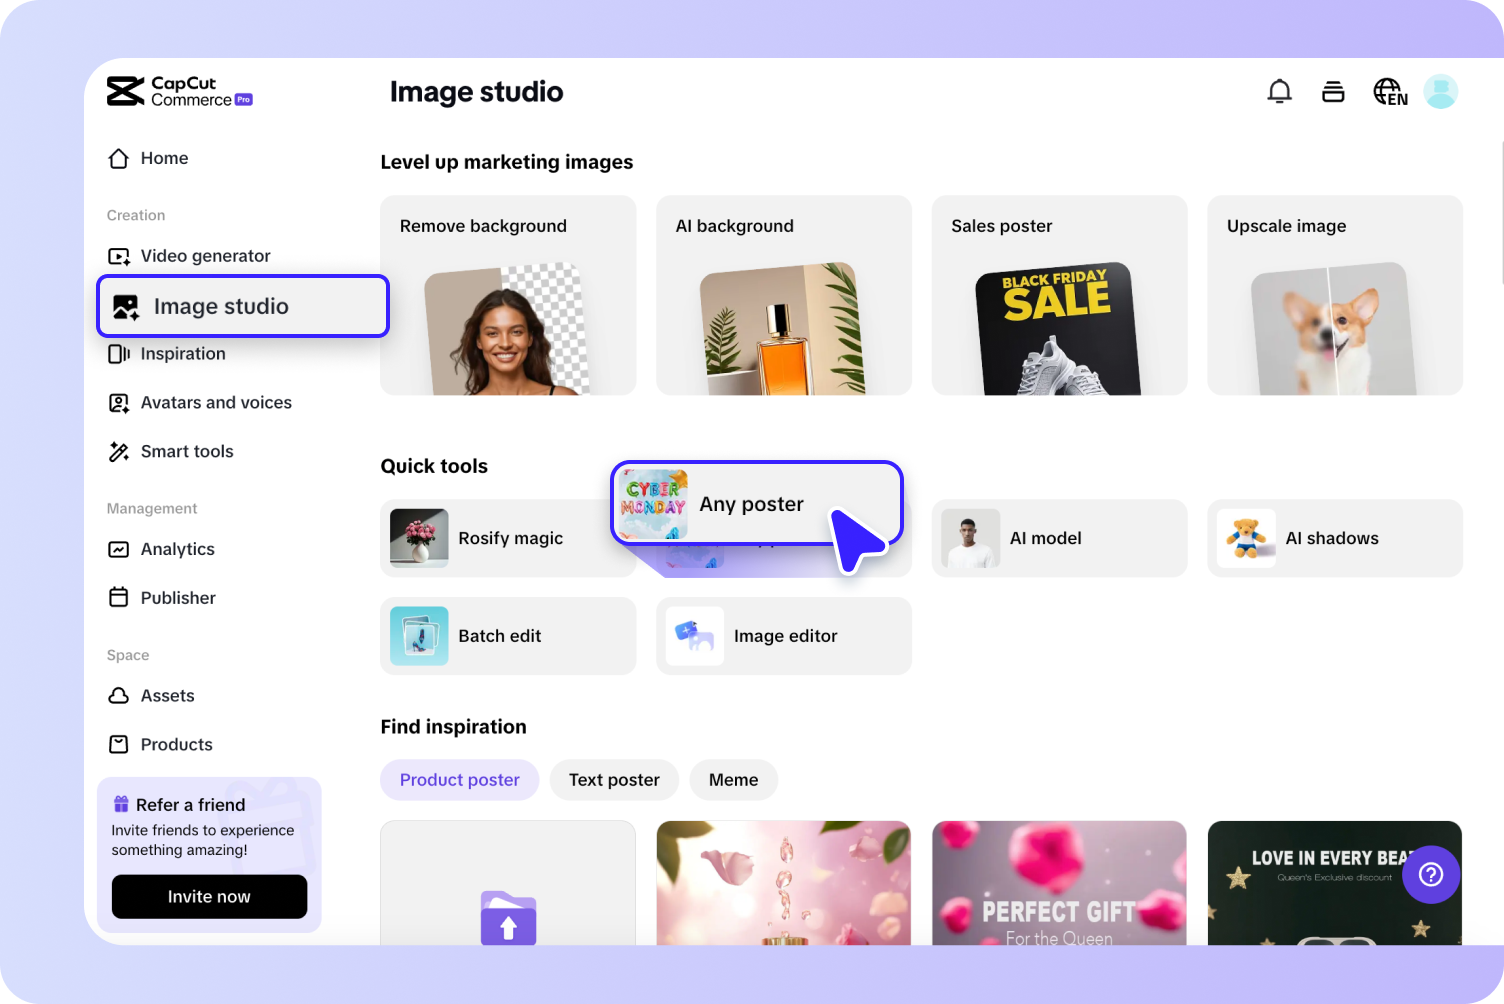Open the user profile avatar
Image resolution: width=1504 pixels, height=1004 pixels.
point(1440,92)
